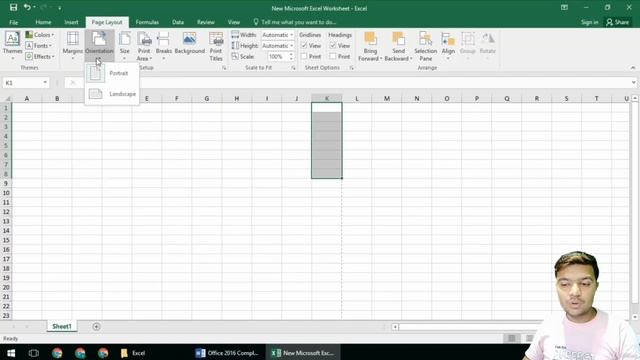
Task: Click the Select All corner button
Action: (x=6, y=98)
